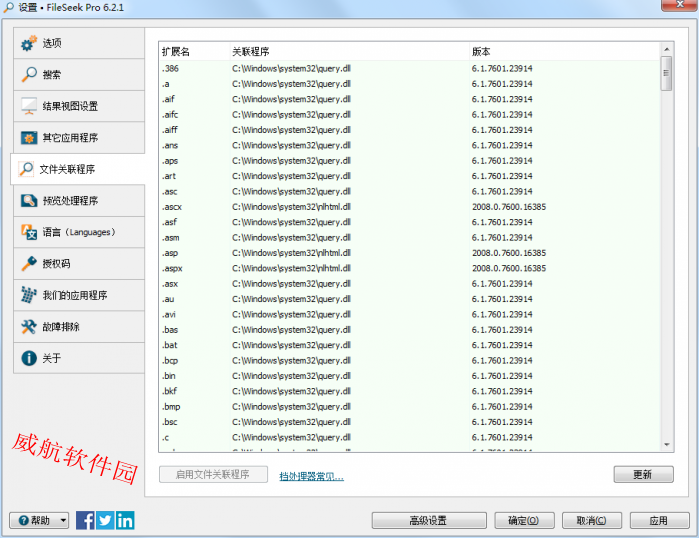
Task: Switch to the 搜索 tab
Action: (79, 74)
